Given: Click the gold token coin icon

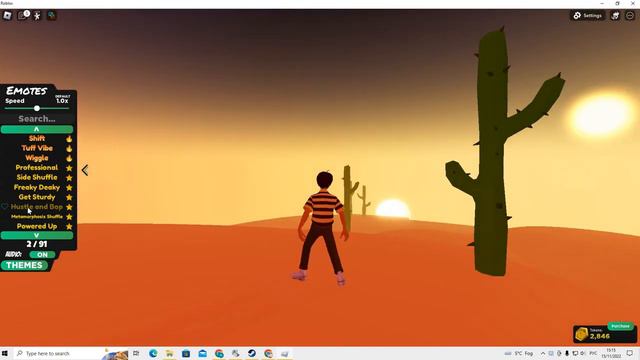Looking at the screenshot, I should point(581,334).
